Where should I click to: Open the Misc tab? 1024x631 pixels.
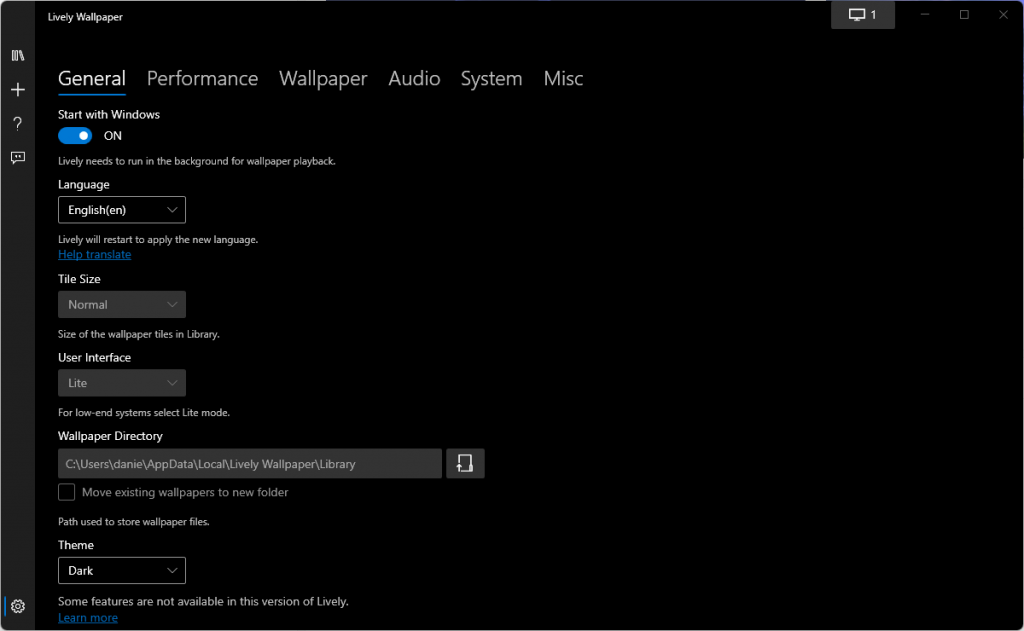coord(563,78)
